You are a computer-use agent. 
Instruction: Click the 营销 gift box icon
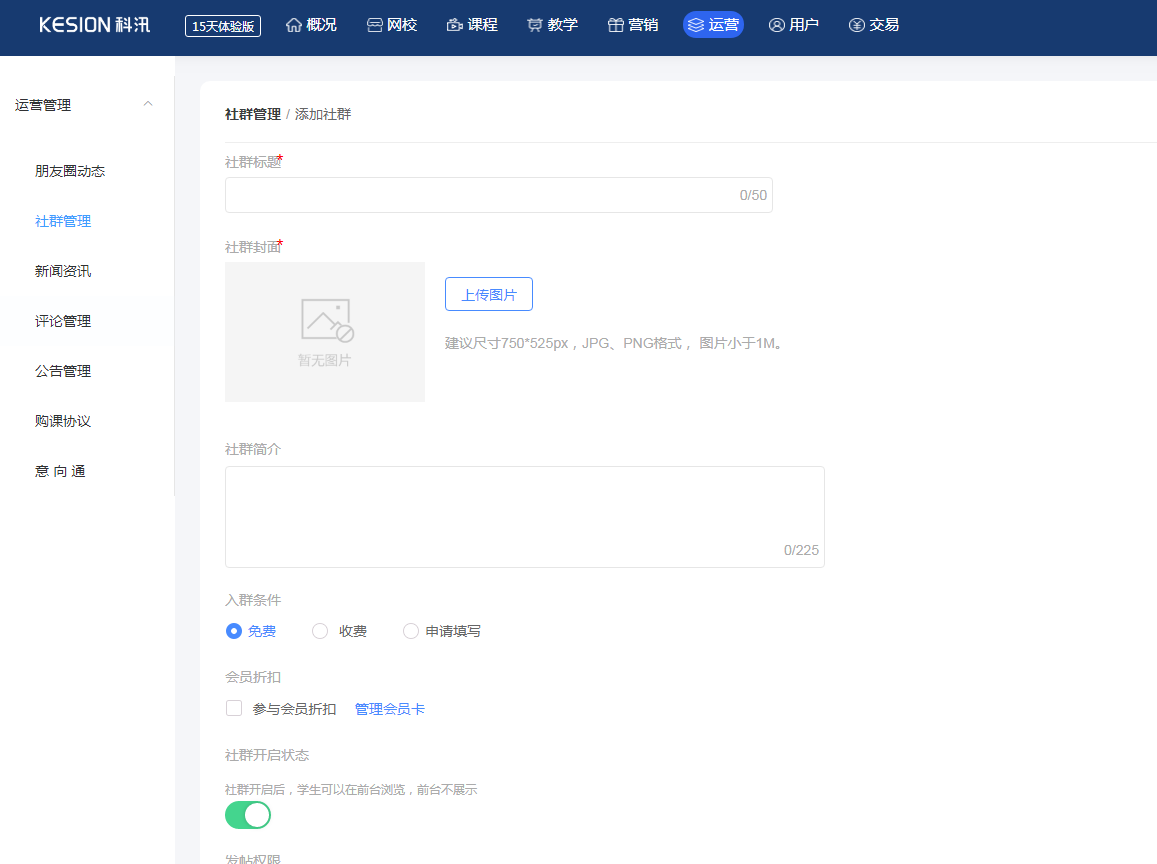click(x=616, y=25)
